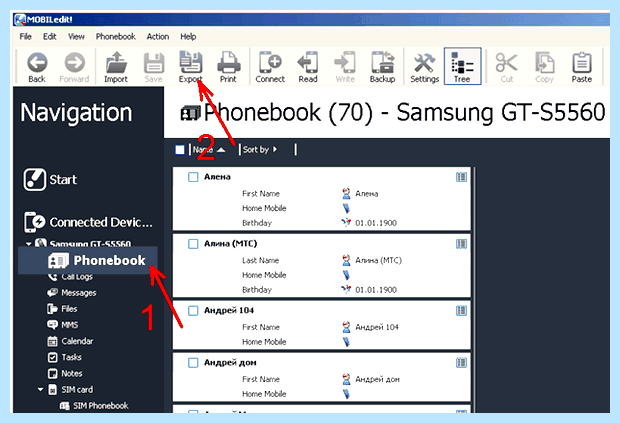The height and width of the screenshot is (423, 620).
Task: Select SIM card in navigation tree
Action: pyautogui.click(x=70, y=390)
